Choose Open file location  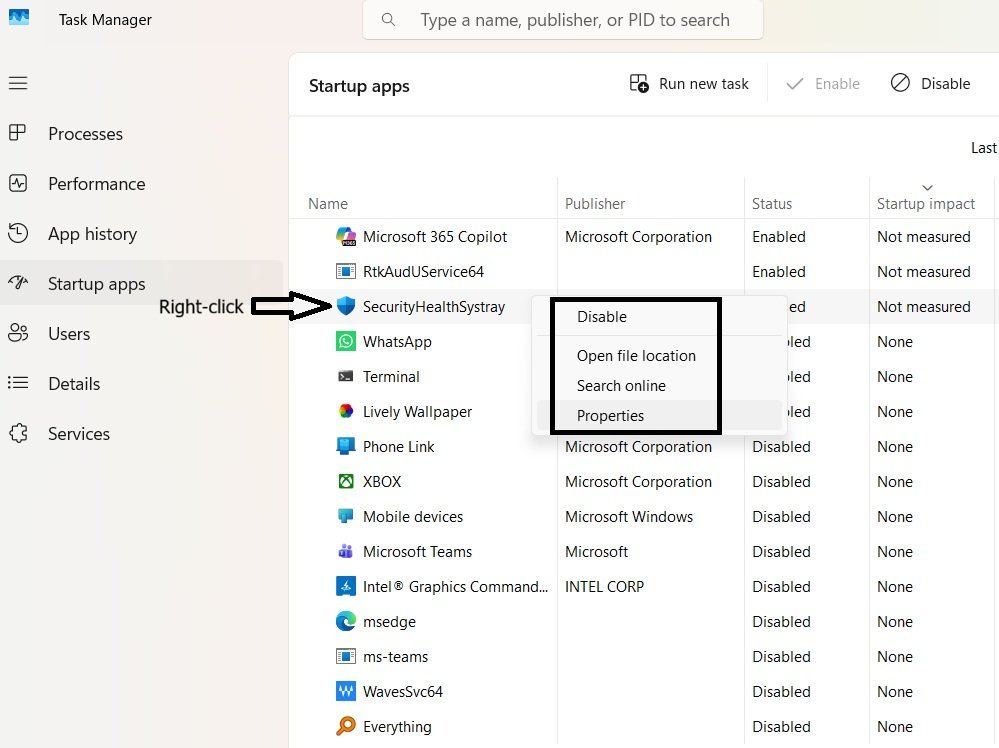tap(659, 356)
